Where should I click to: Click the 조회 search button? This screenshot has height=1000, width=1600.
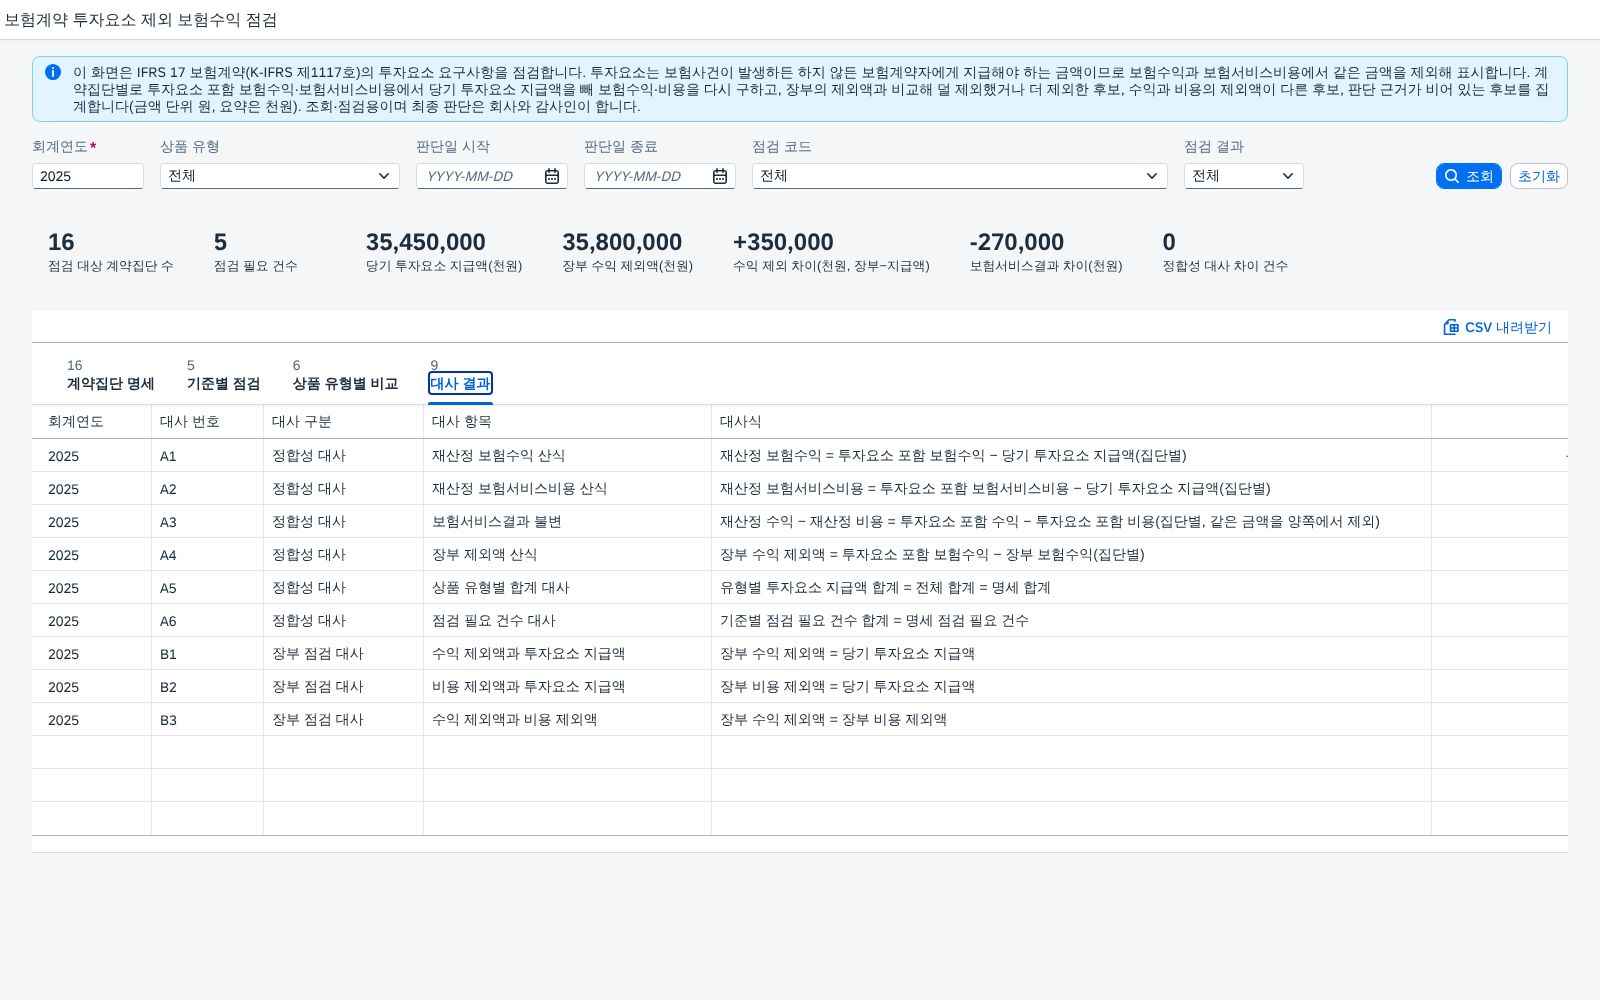(x=1468, y=176)
